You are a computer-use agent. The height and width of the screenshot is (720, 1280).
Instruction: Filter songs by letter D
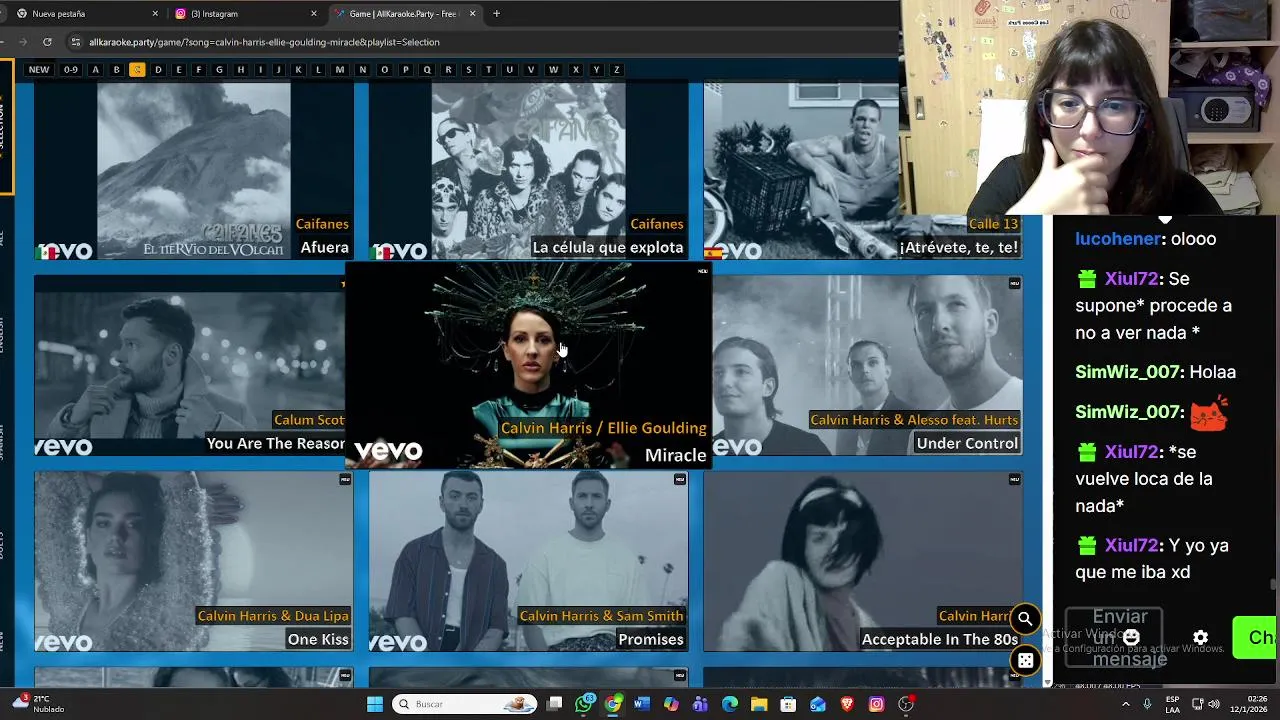[x=158, y=70]
